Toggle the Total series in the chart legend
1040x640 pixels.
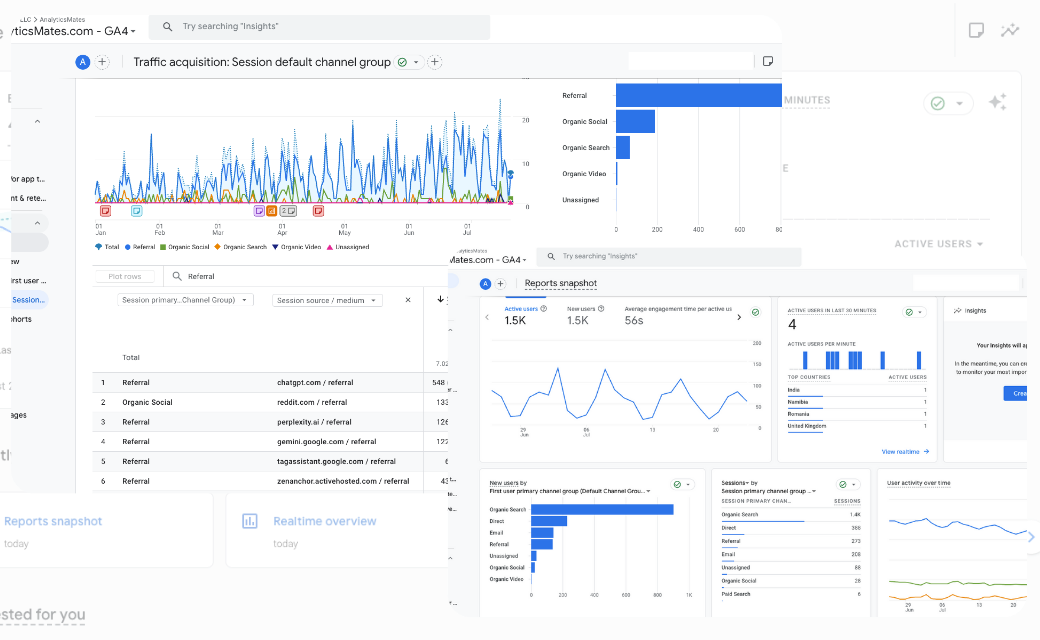(x=107, y=247)
